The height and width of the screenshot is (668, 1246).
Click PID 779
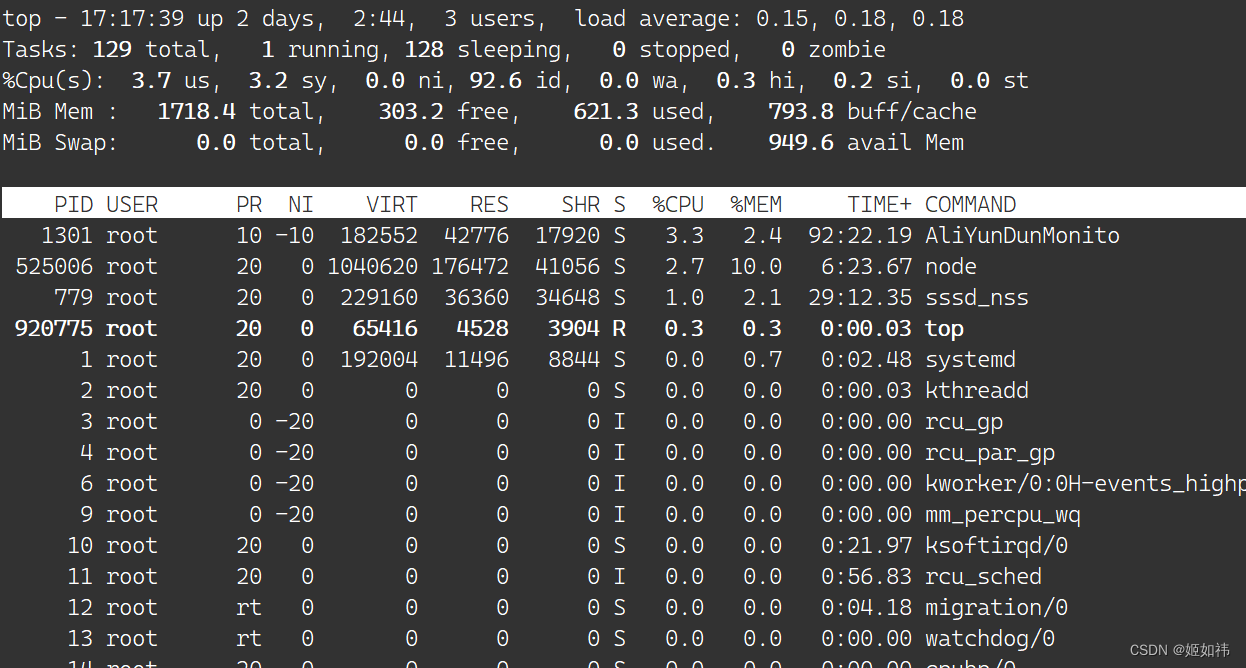point(73,298)
